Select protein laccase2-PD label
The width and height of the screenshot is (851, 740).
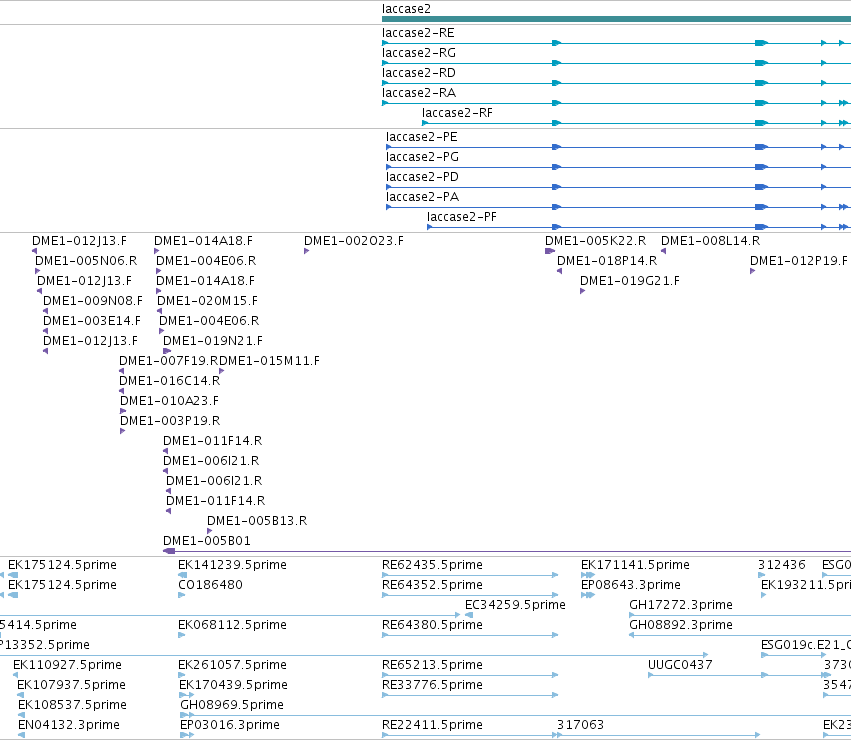[x=422, y=177]
